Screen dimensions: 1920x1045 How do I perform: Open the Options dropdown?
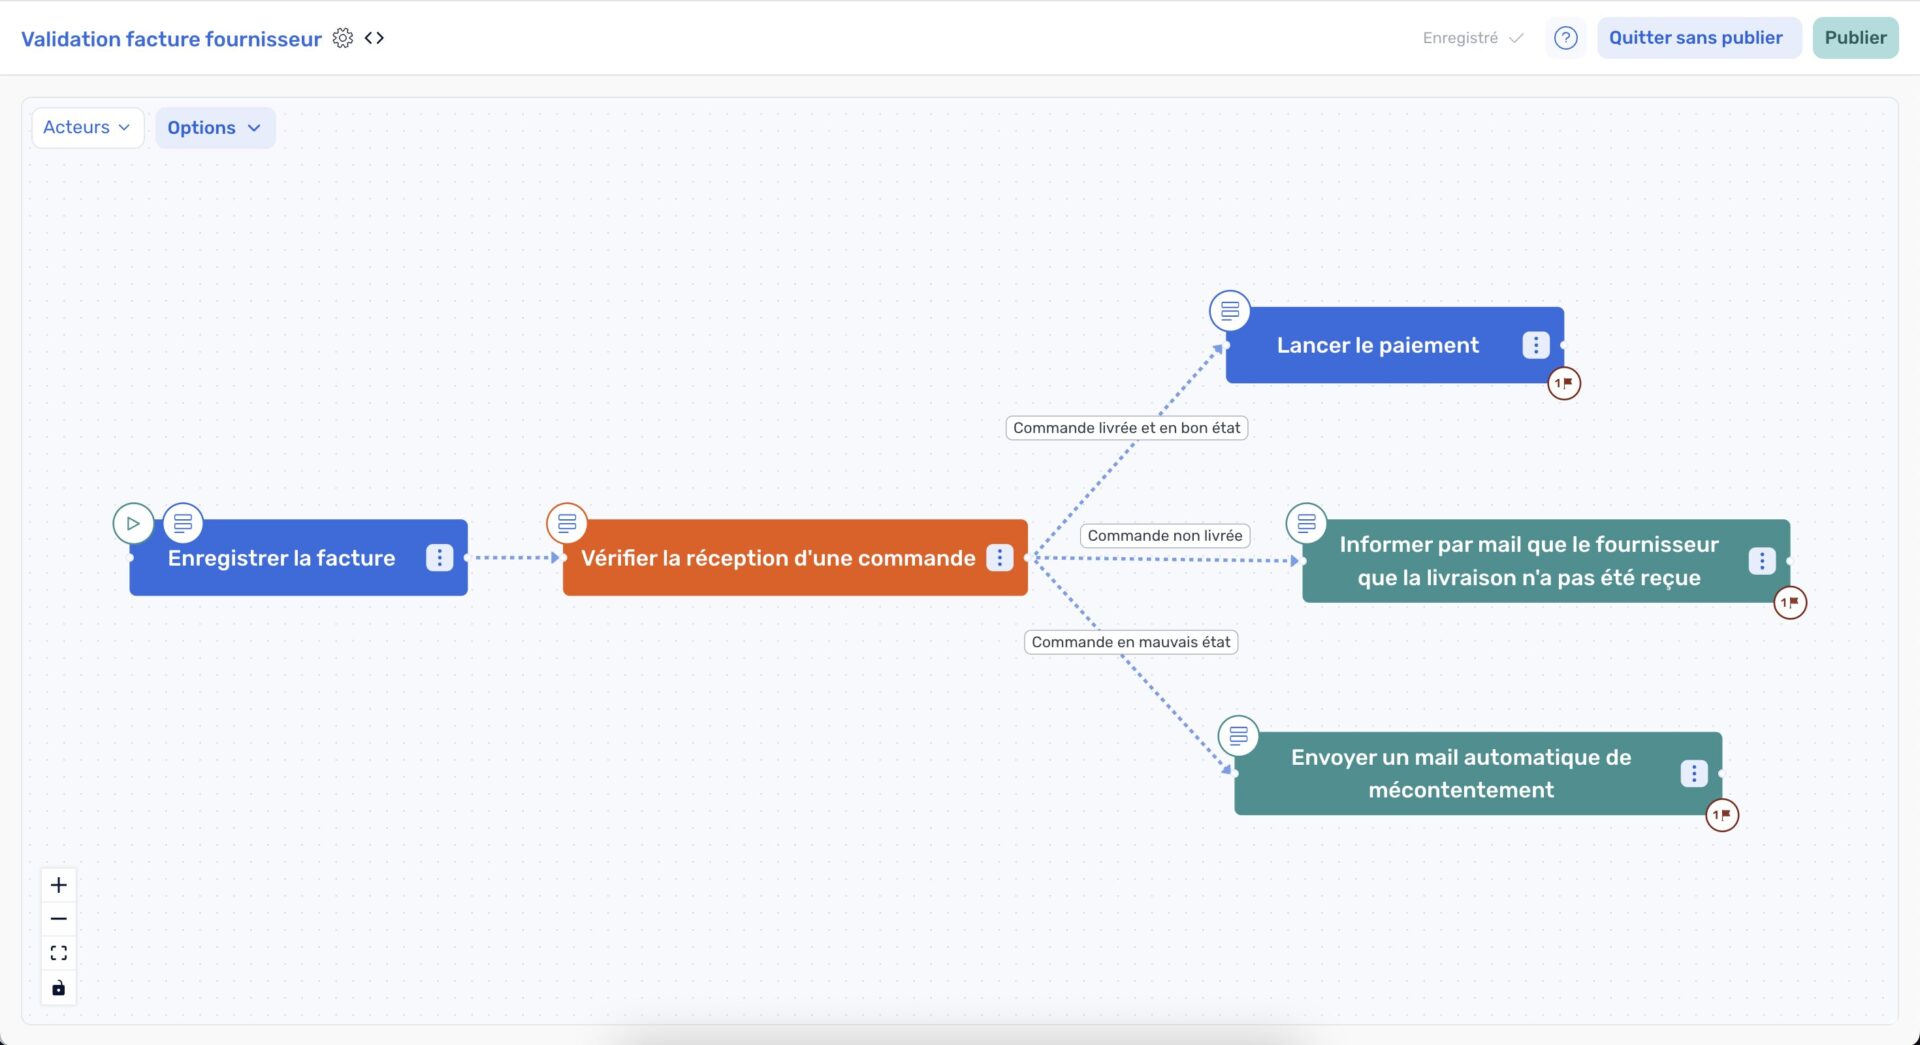tap(214, 128)
